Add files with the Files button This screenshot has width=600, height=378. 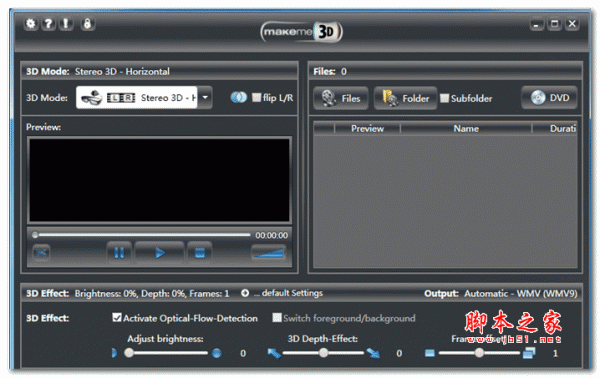point(341,98)
